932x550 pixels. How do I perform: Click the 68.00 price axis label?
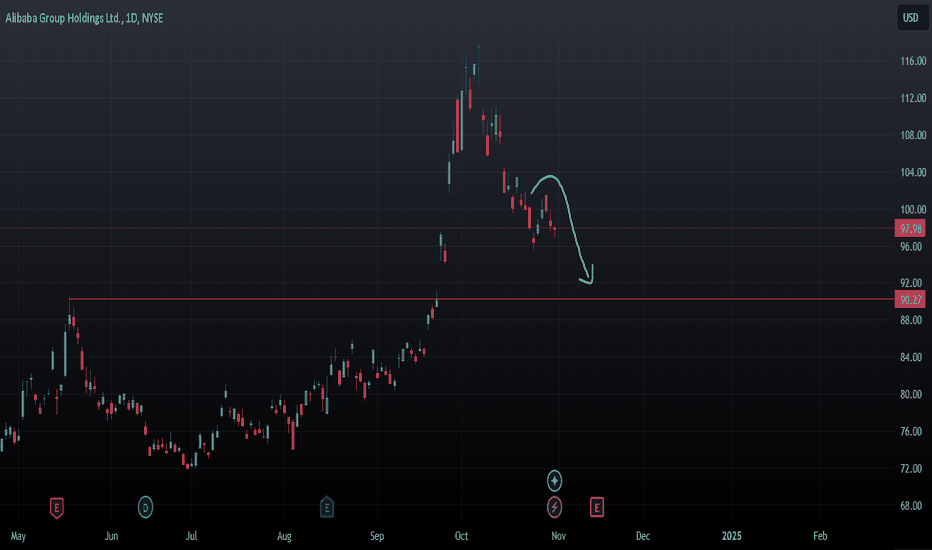(913, 506)
